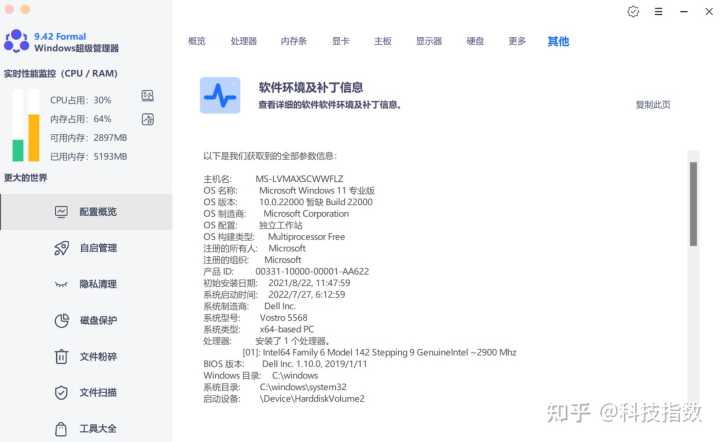Click the orange memory usage bar
This screenshot has width=720, height=442.
(34, 138)
